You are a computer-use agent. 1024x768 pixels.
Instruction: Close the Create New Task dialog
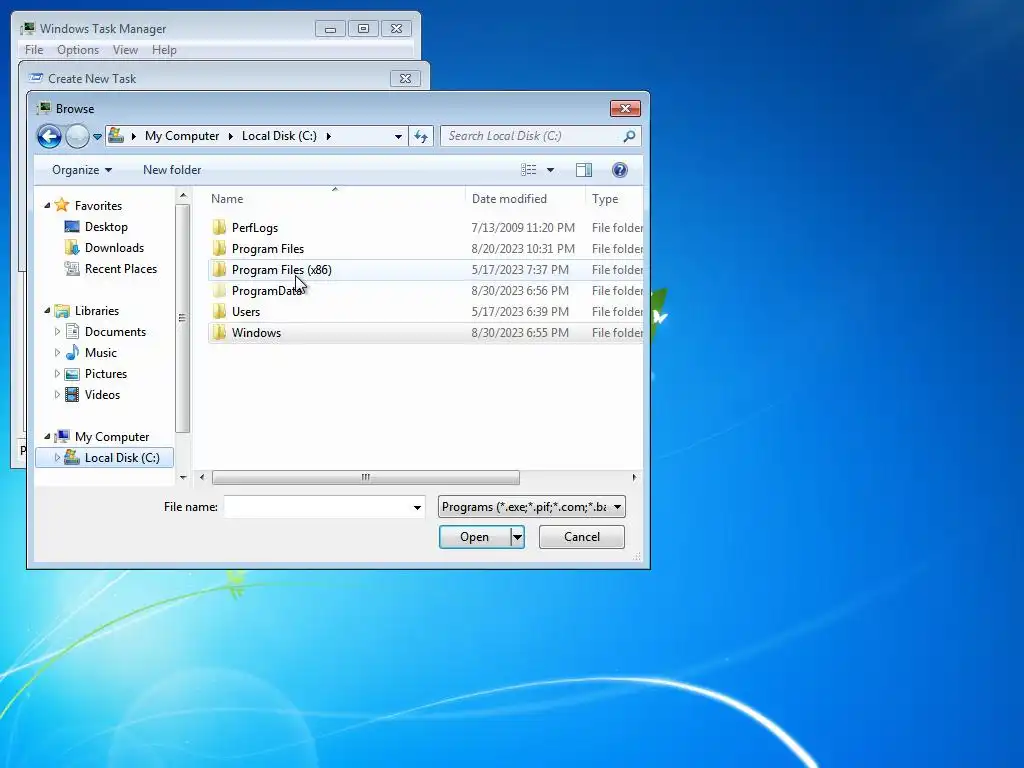(x=405, y=78)
